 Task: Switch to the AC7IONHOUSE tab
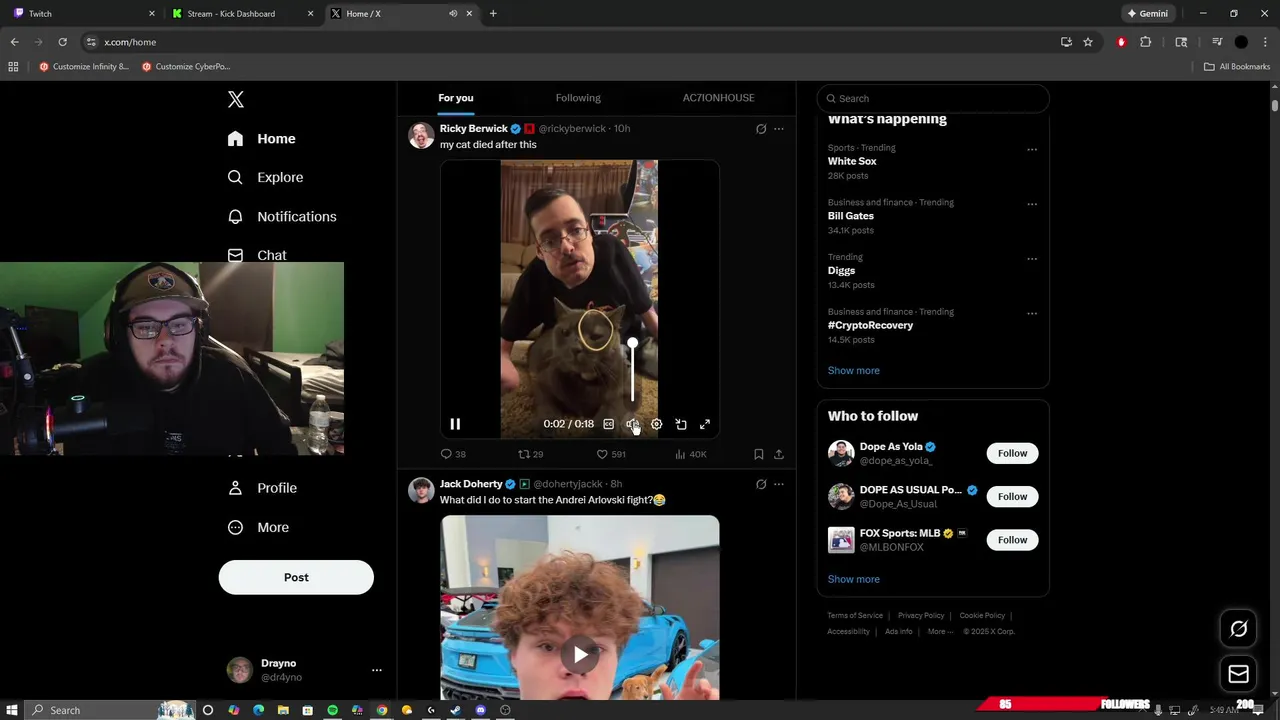point(718,98)
